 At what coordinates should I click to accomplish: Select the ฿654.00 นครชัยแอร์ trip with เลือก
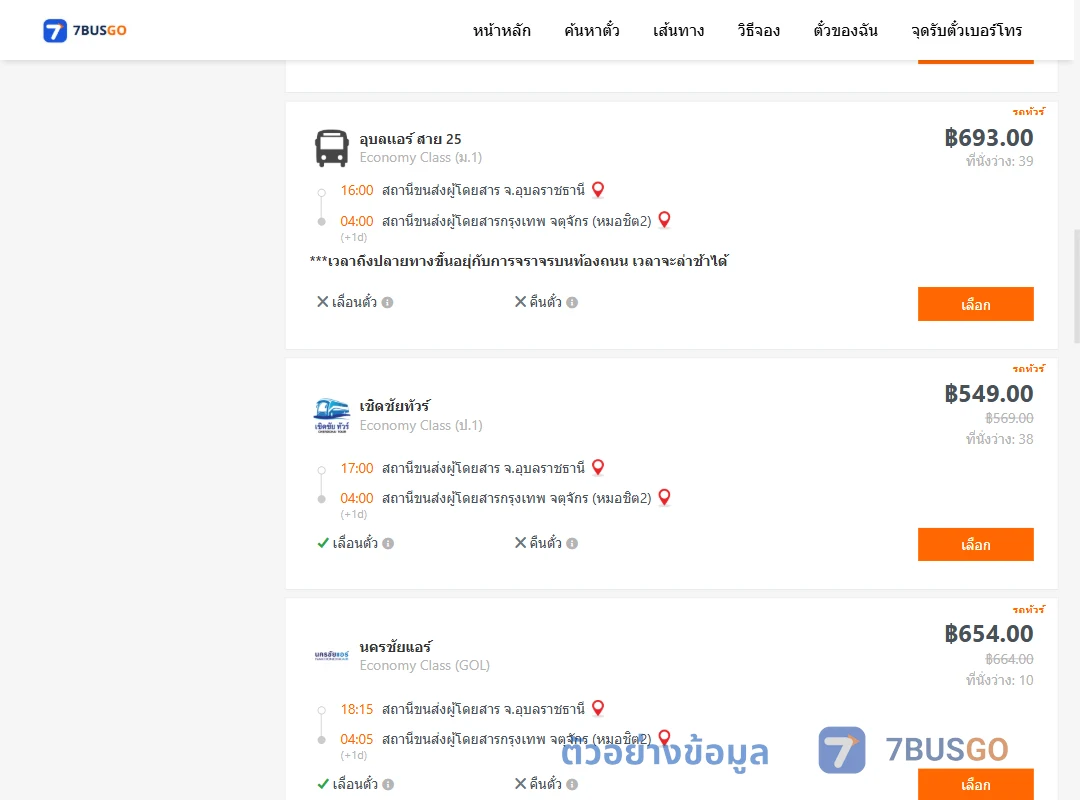point(975,784)
